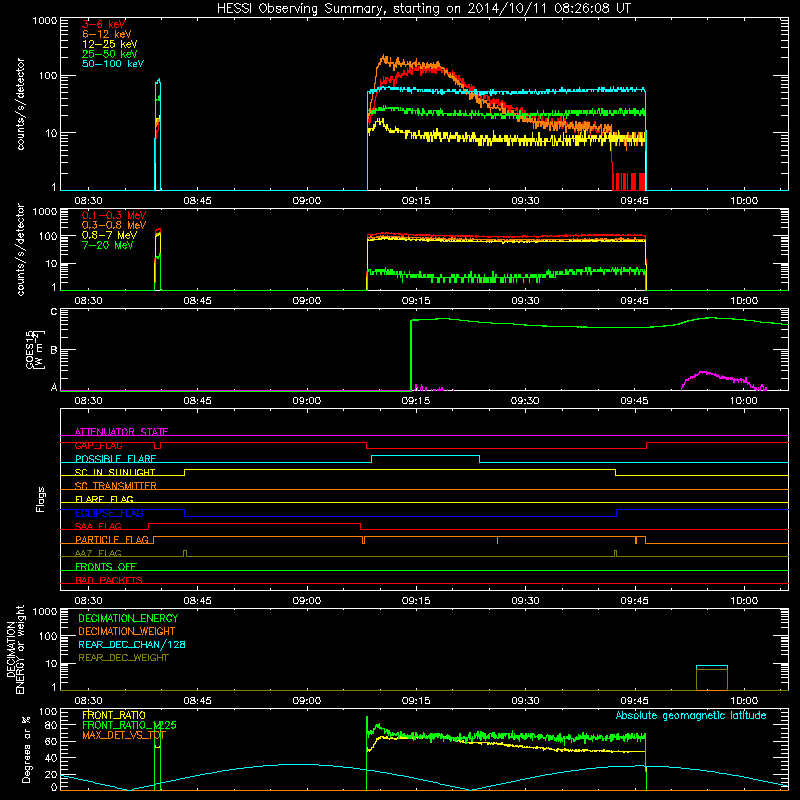Click the DECIMATION_ENERGY legend entry
Image resolution: width=800 pixels, height=800 pixels.
(128, 618)
